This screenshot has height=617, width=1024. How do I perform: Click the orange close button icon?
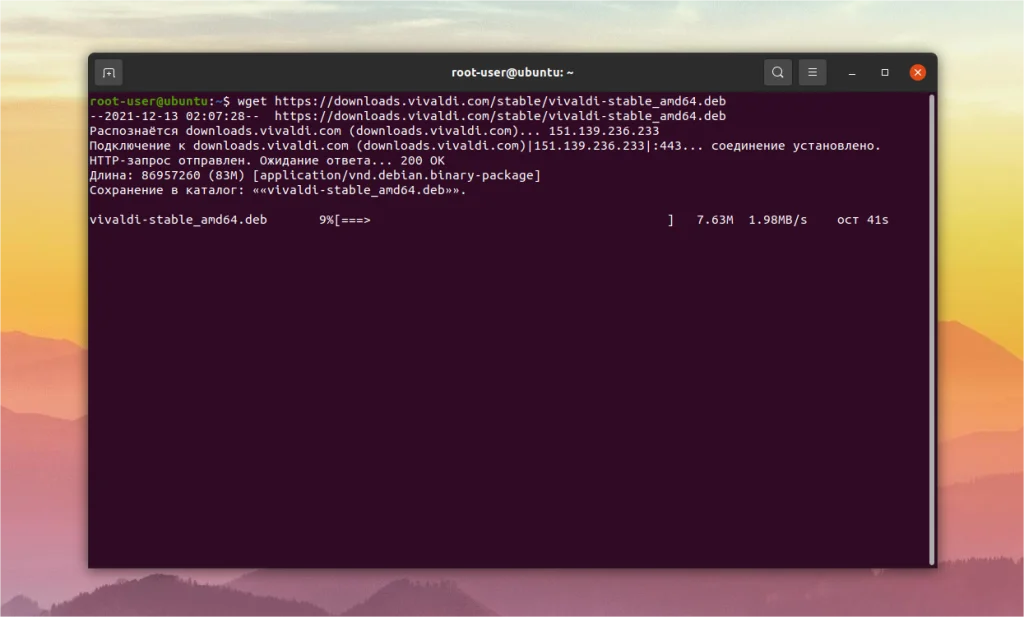point(917,72)
